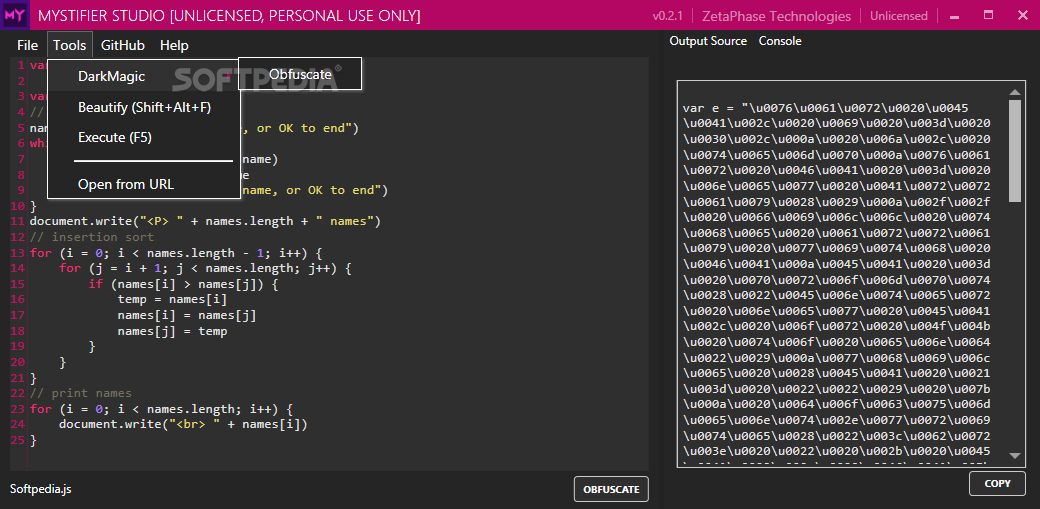Close the Mystifier Studio window

1021,15
